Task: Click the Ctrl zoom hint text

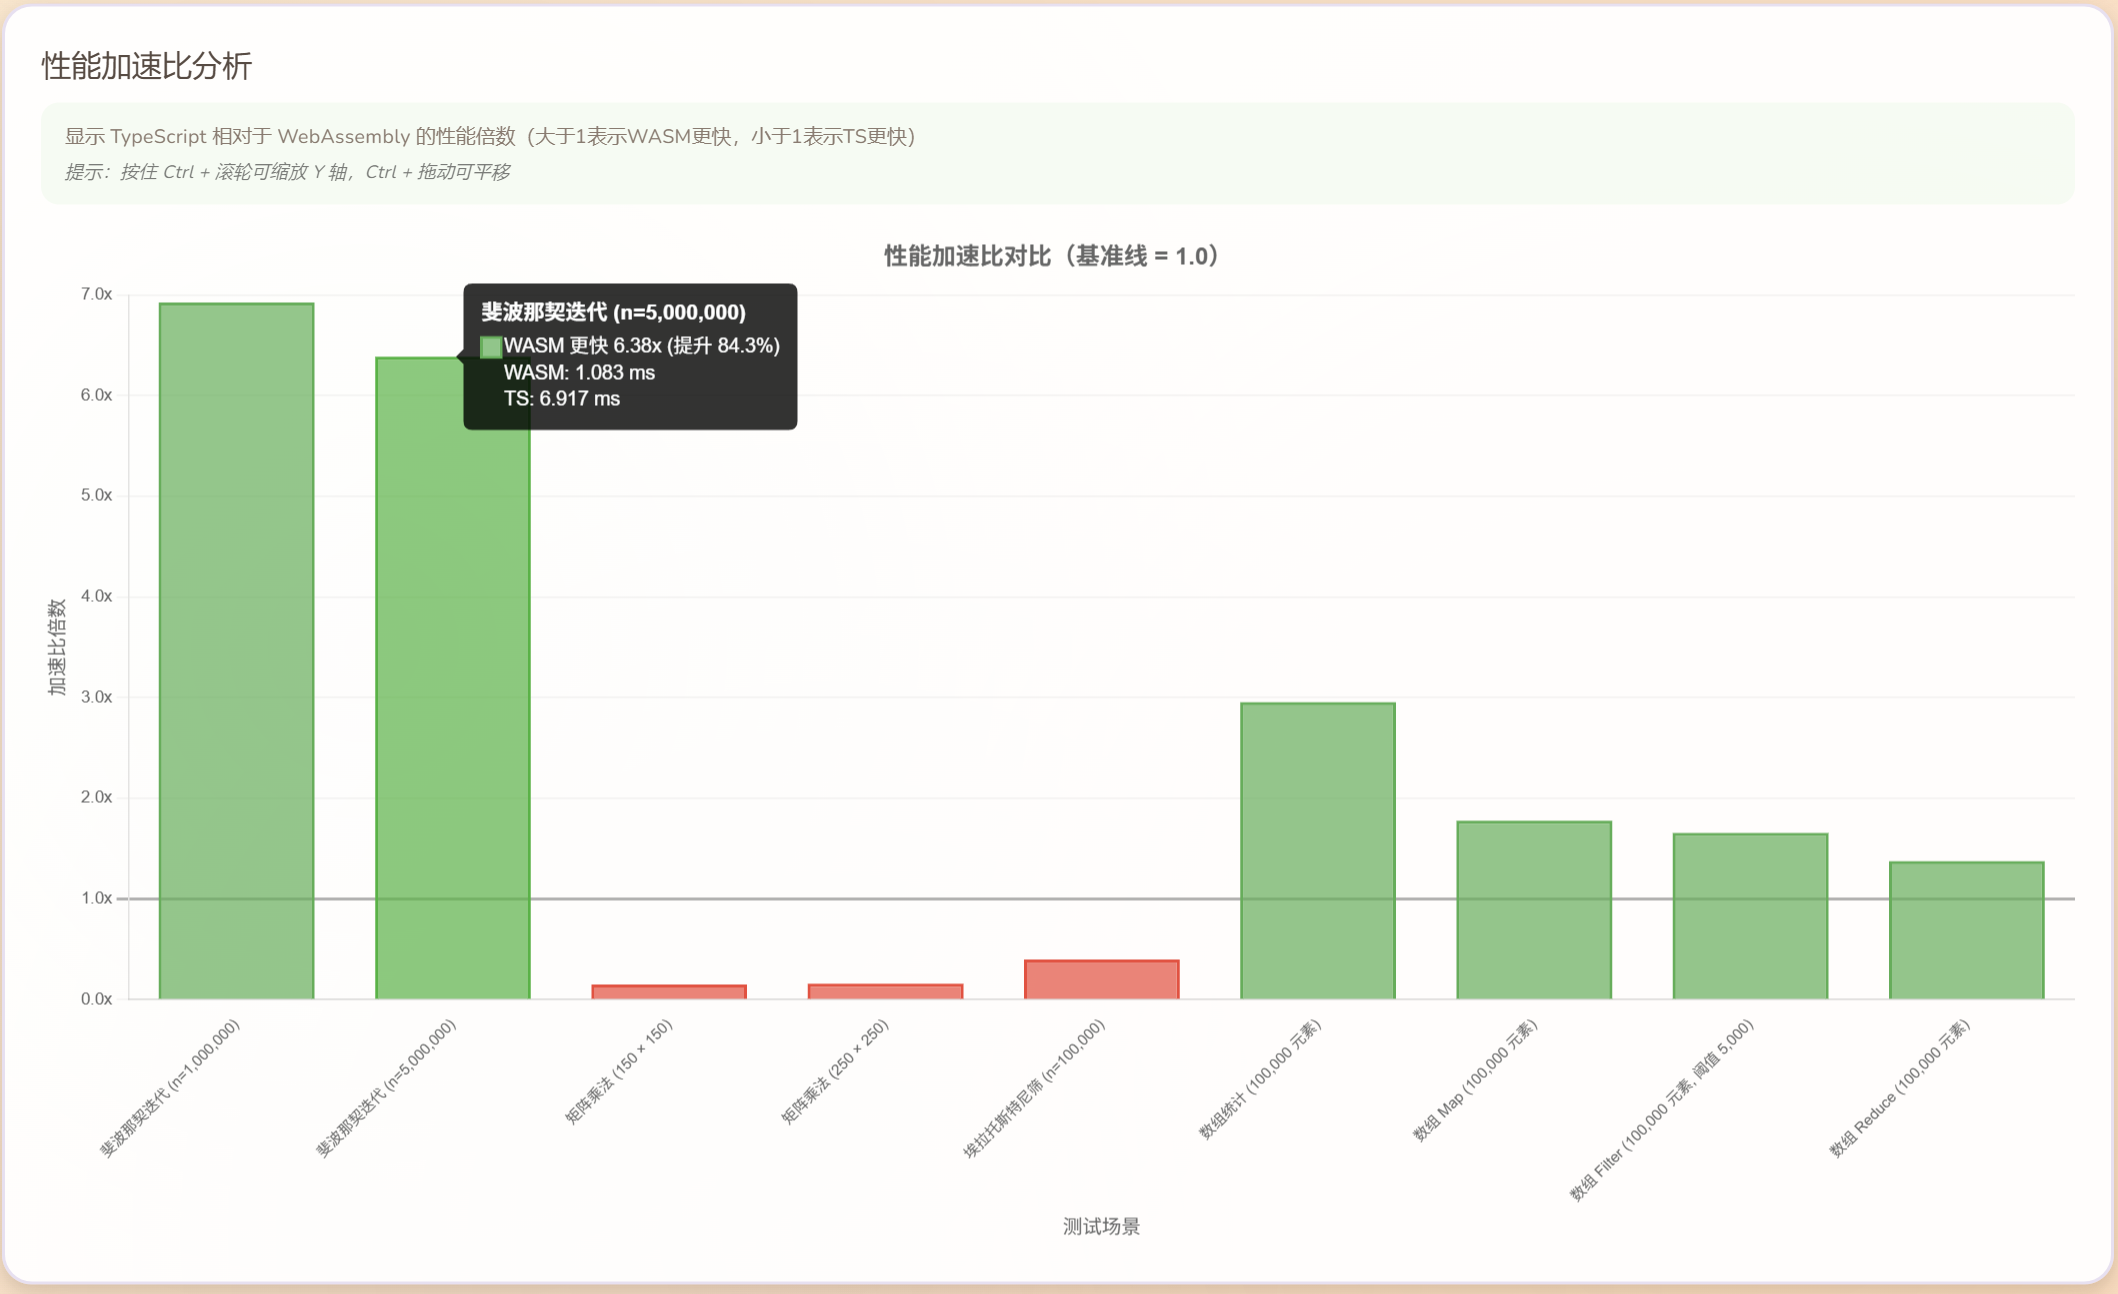Action: pos(287,172)
